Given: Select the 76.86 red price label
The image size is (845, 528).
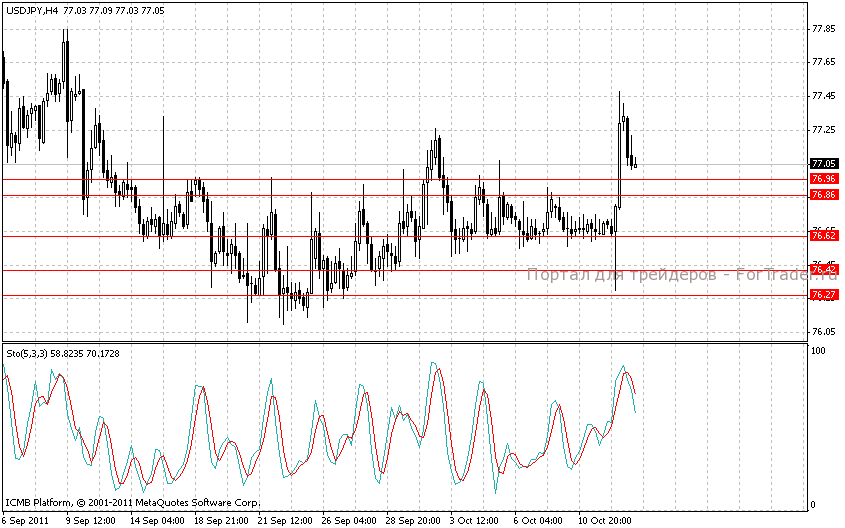Looking at the screenshot, I should click(x=823, y=195).
